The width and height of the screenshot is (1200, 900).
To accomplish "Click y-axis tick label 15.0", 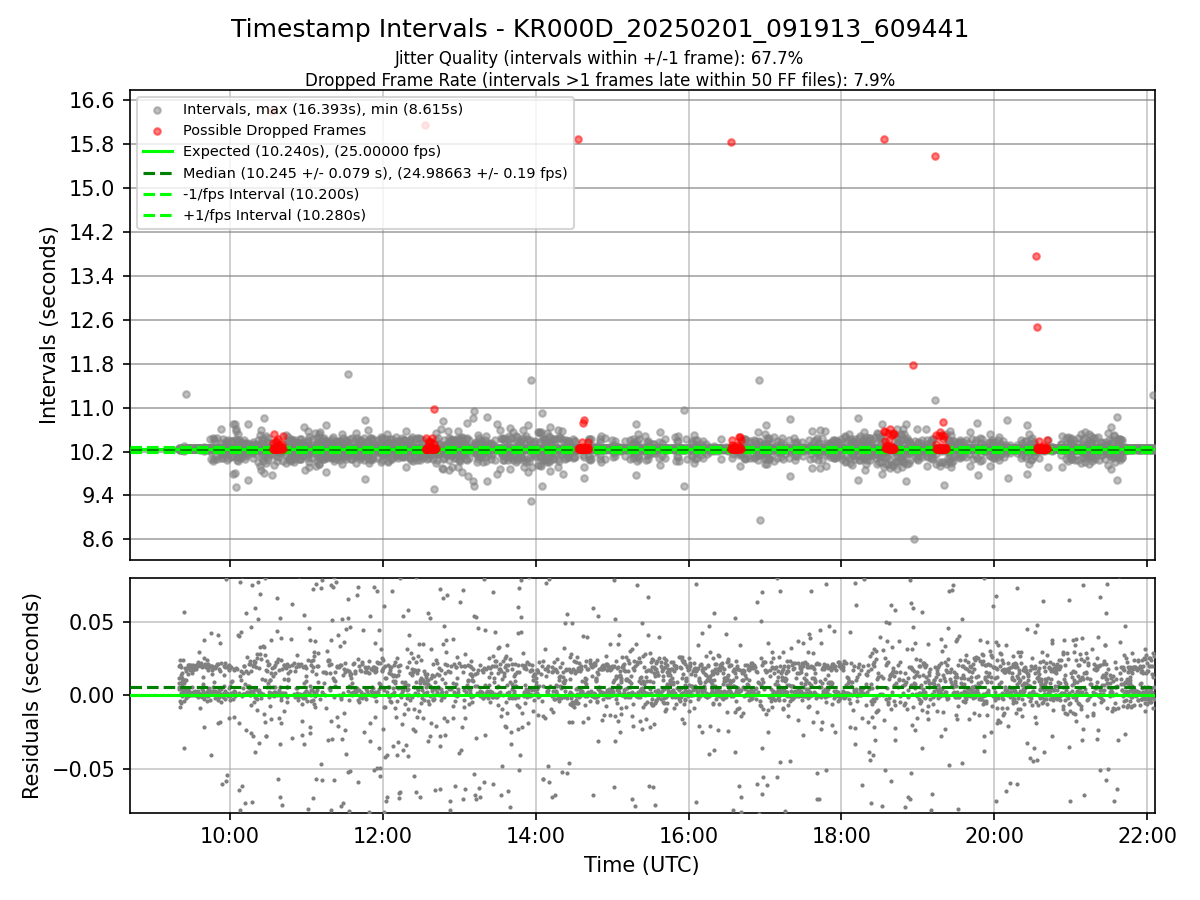I will (x=92, y=188).
